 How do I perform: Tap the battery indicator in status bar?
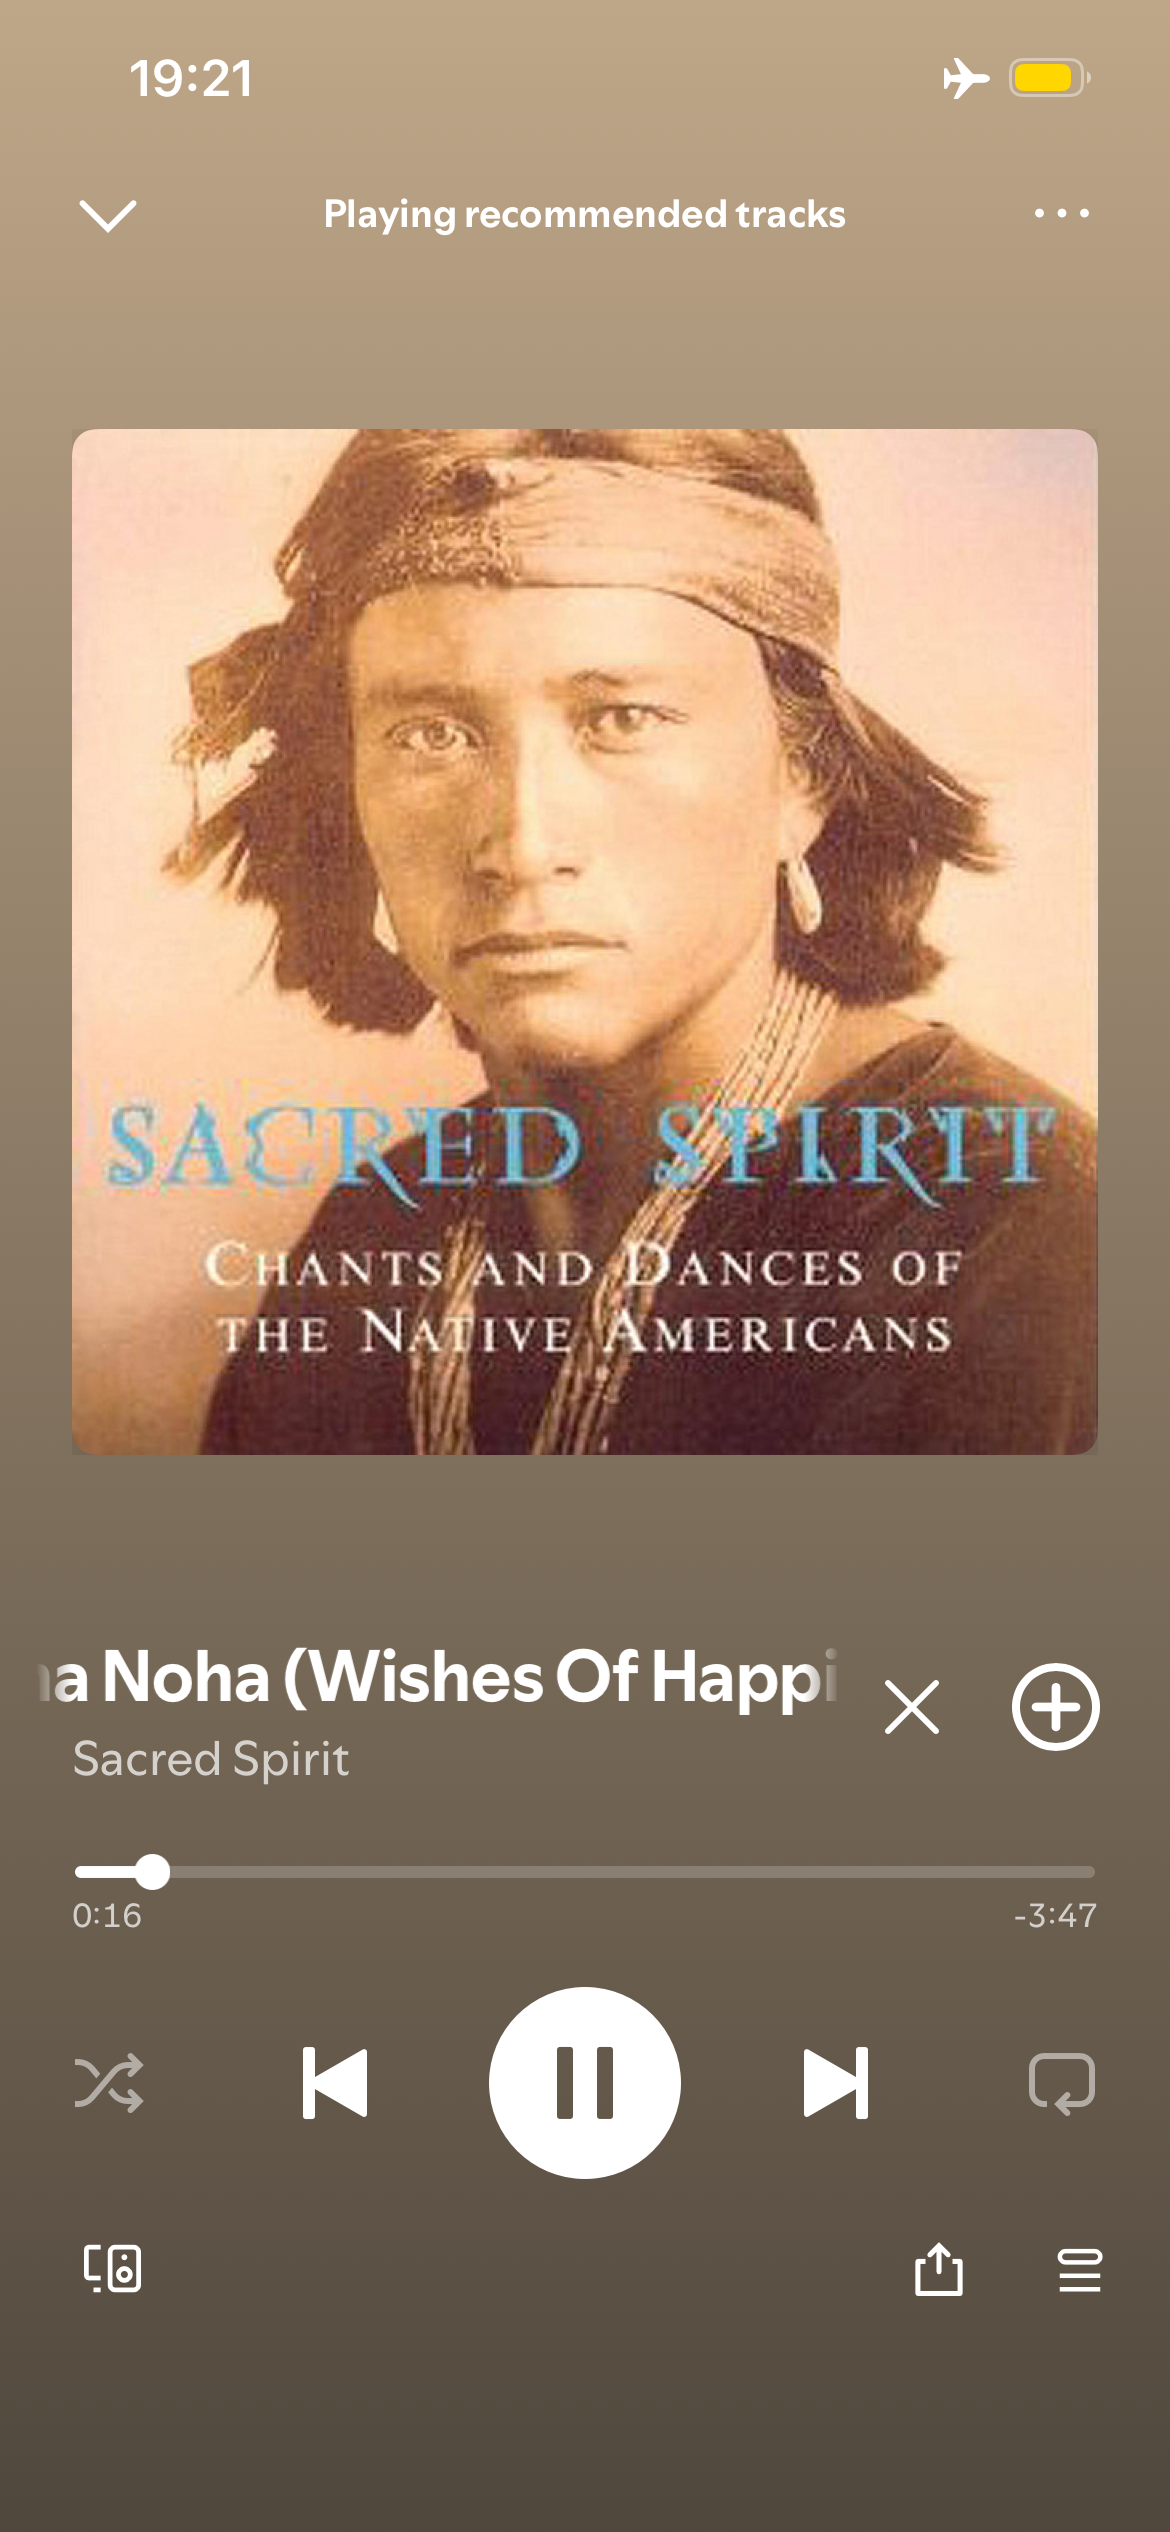tap(1049, 78)
